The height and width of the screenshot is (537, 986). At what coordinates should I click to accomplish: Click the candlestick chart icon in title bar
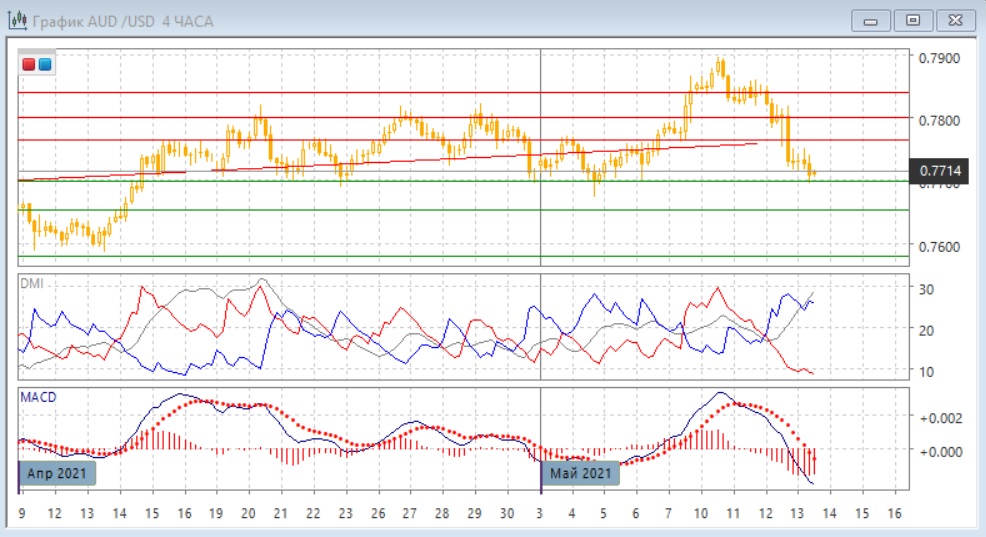[x=17, y=20]
